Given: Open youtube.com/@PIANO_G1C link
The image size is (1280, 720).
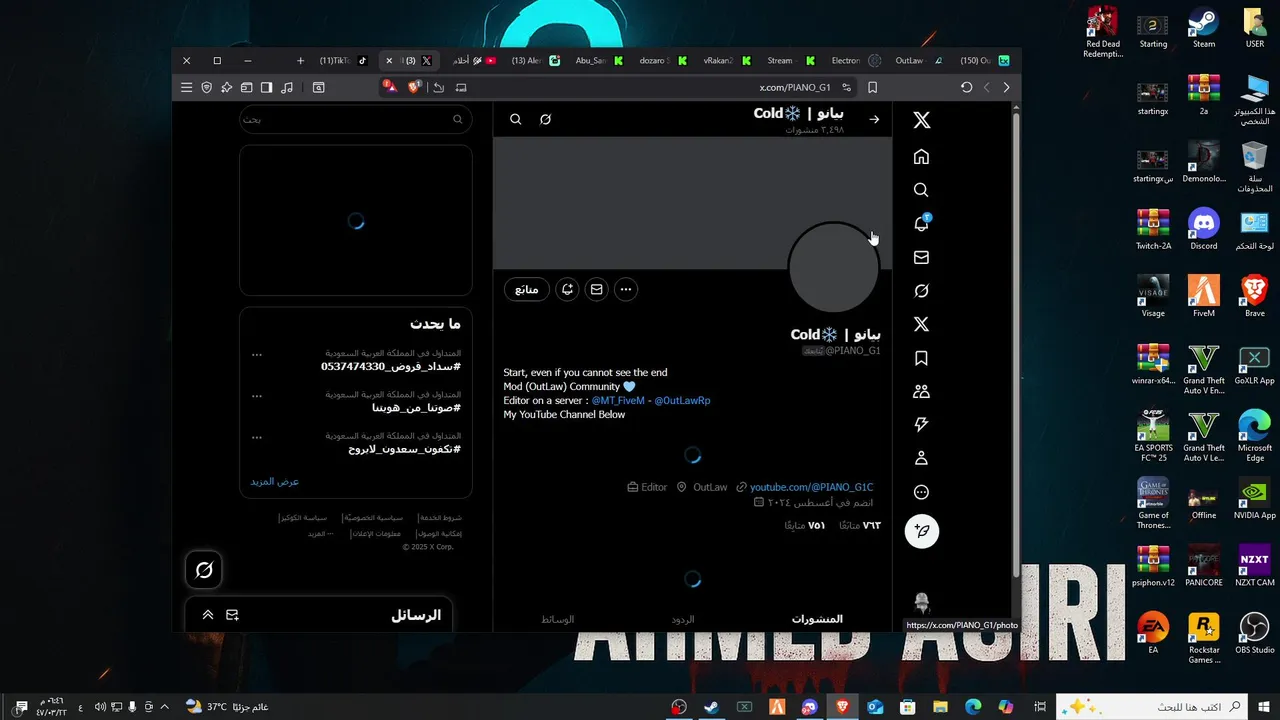Looking at the screenshot, I should [811, 487].
